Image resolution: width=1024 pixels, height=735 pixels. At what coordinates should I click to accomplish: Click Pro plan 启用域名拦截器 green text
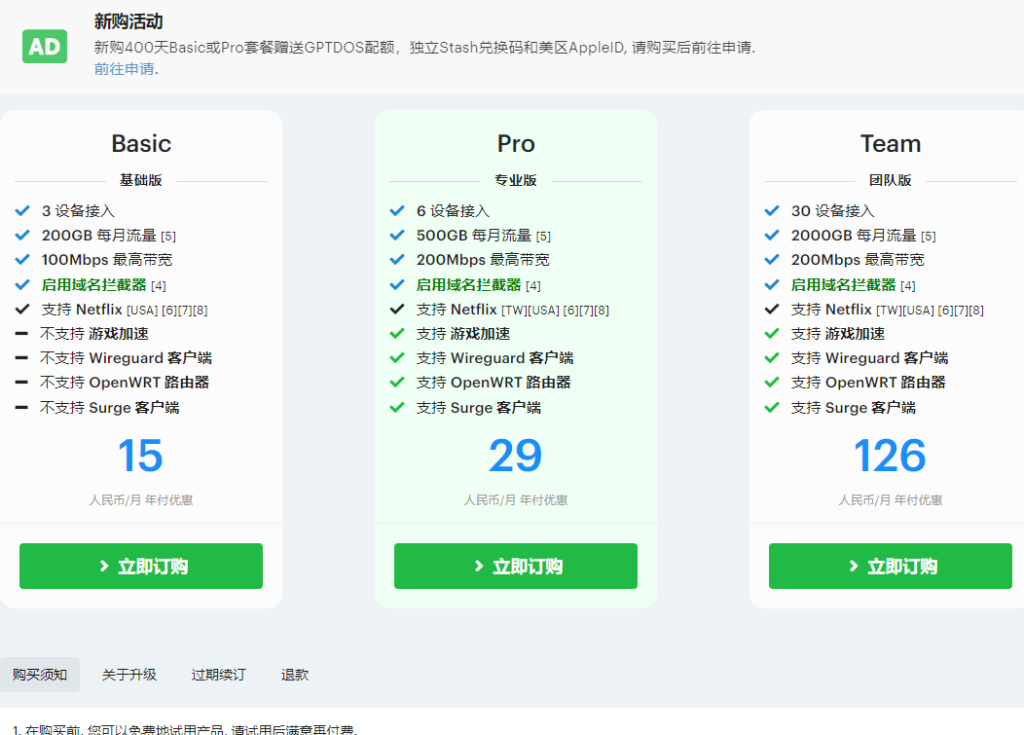(468, 285)
